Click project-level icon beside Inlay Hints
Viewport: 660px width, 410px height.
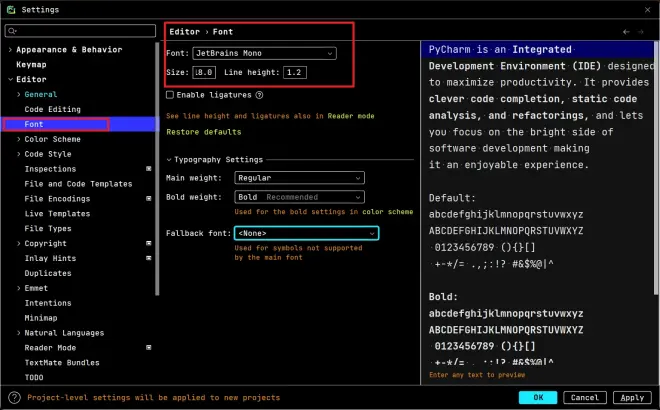[149, 258]
